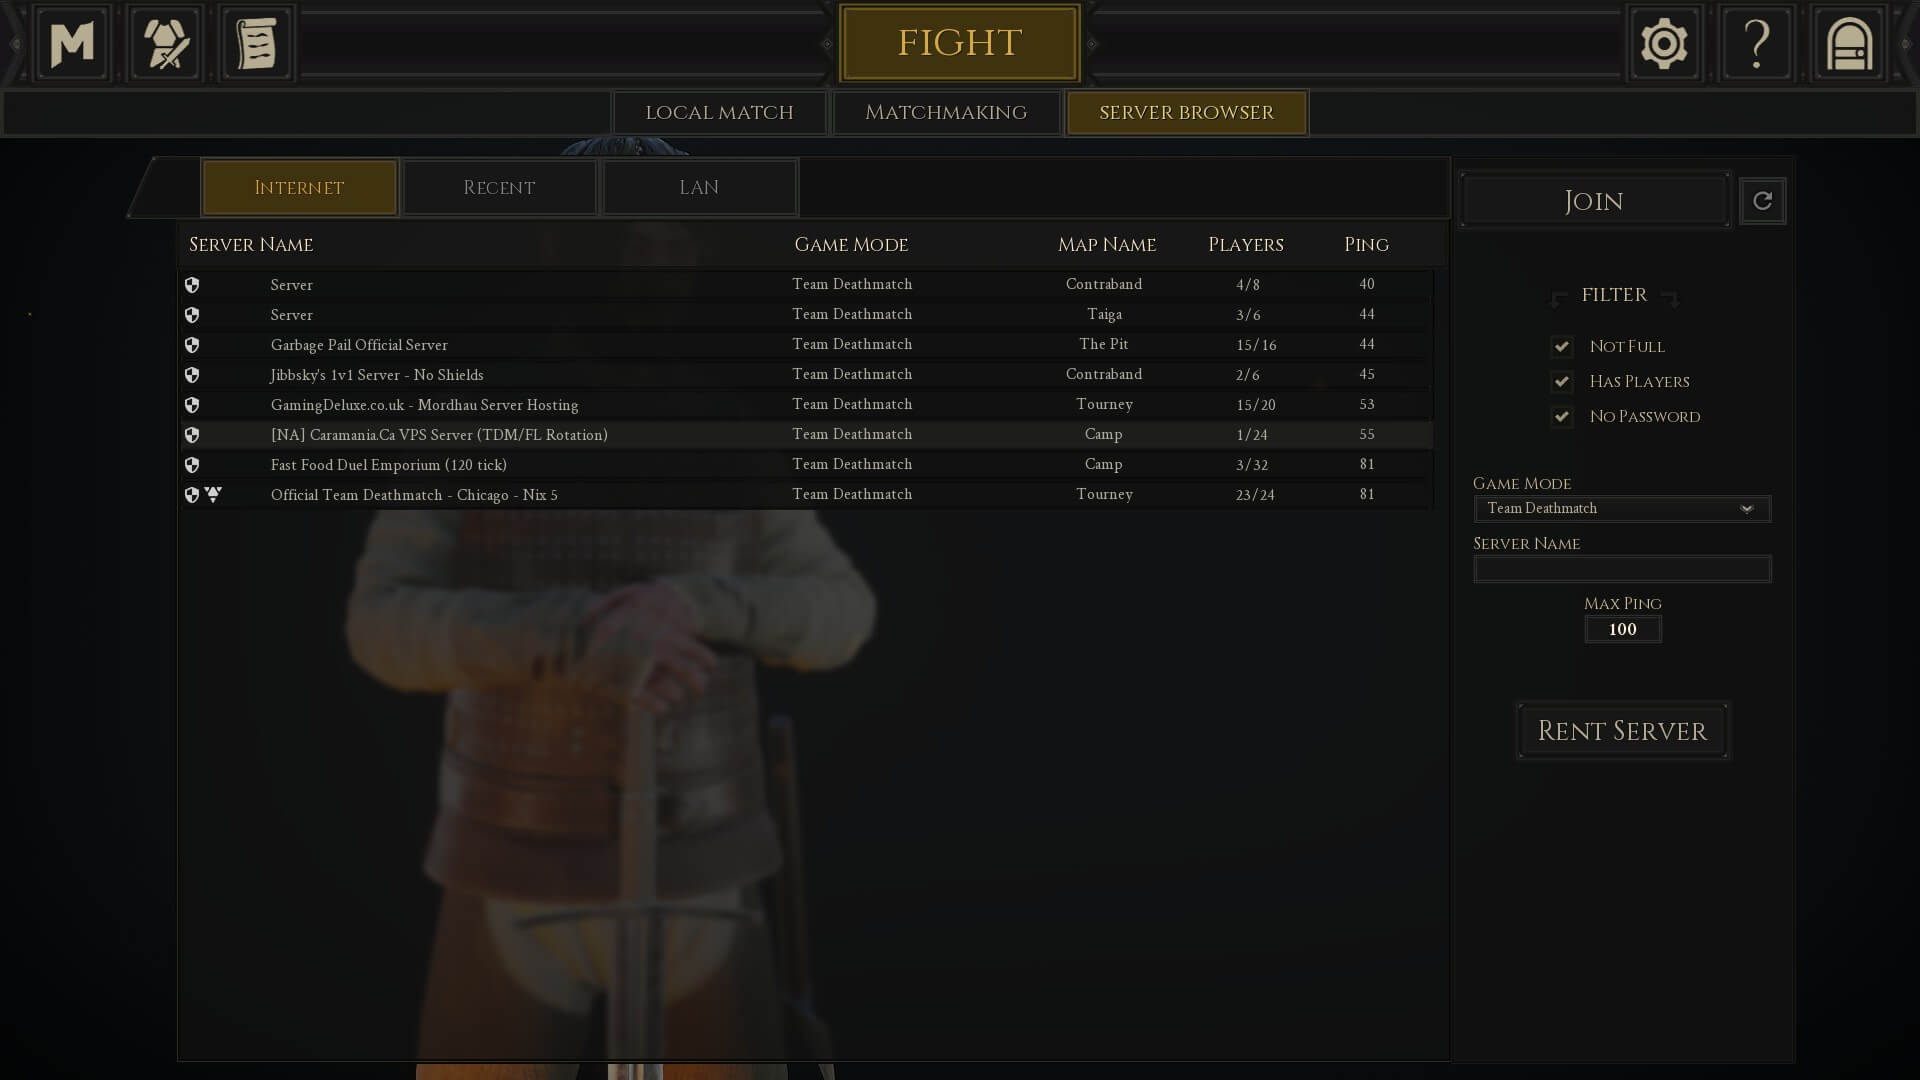Screen dimensions: 1920x1080
Task: Click the Max Ping value field
Action: [1622, 629]
